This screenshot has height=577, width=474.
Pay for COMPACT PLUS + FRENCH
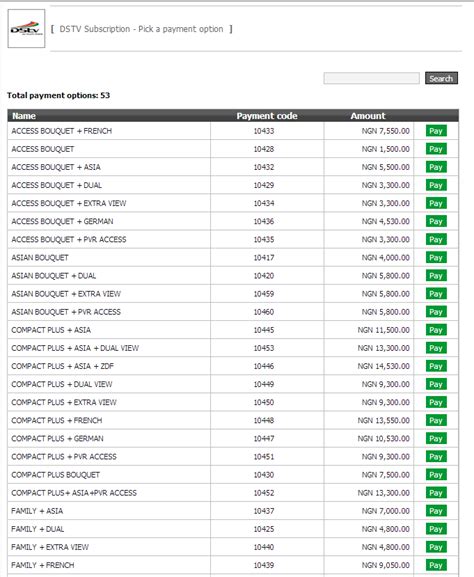point(436,420)
